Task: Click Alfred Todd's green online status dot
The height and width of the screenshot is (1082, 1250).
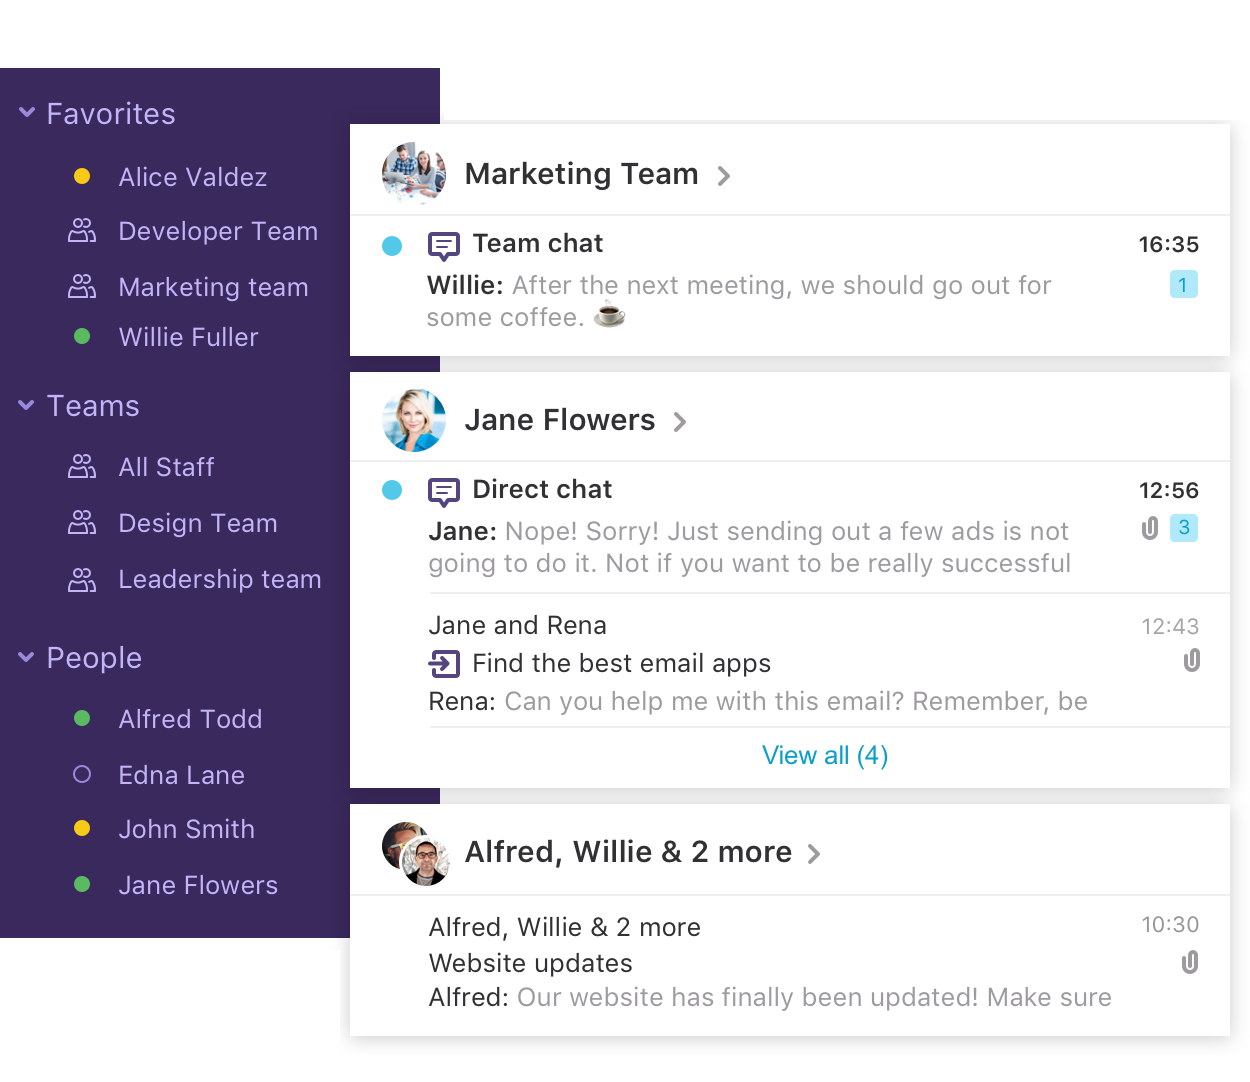Action: pos(82,718)
